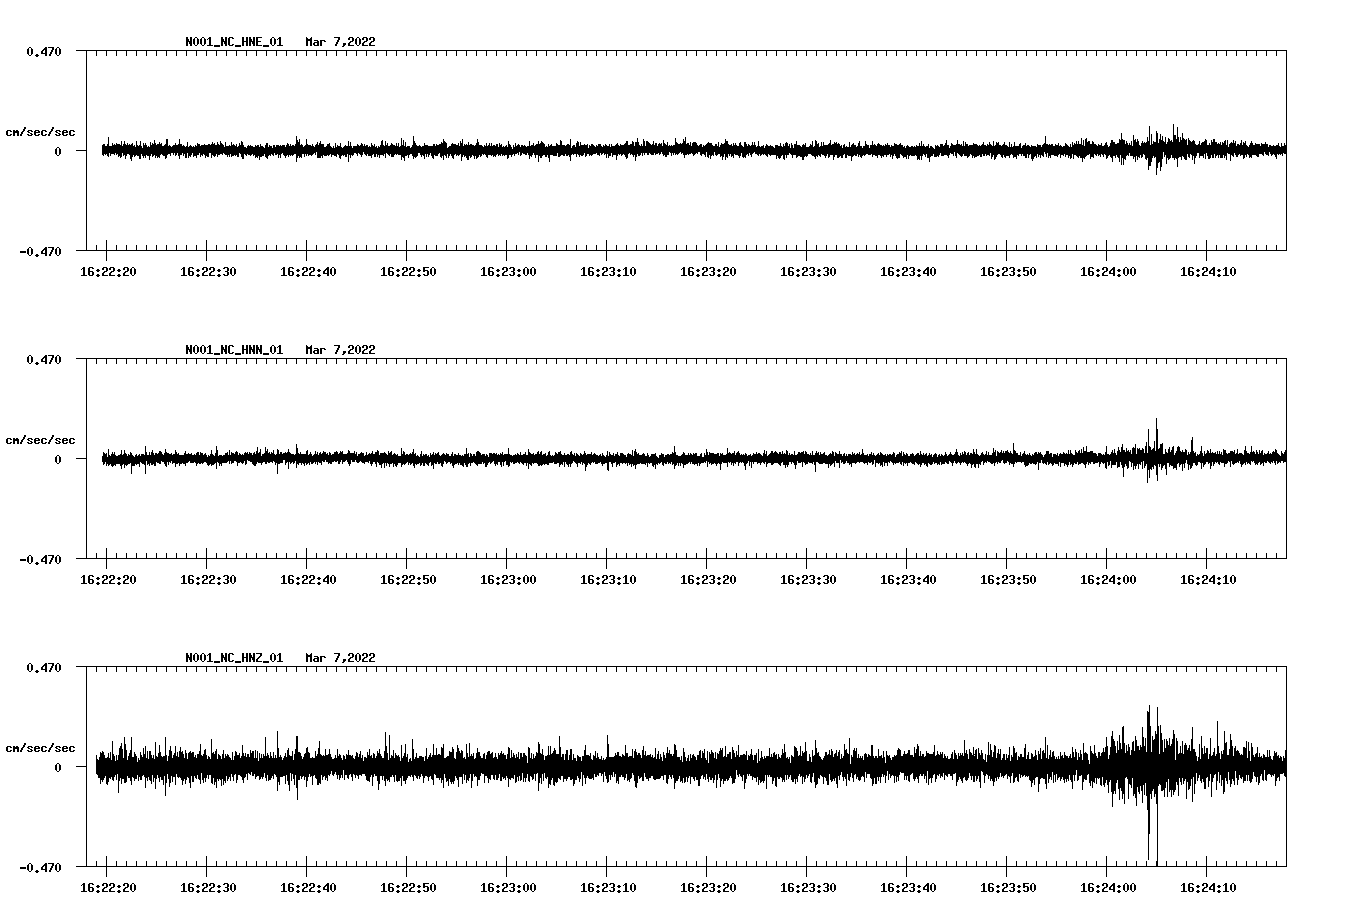Click the N001_NC_HNE_01 plot title
The height and width of the screenshot is (924, 1358).
234,42
